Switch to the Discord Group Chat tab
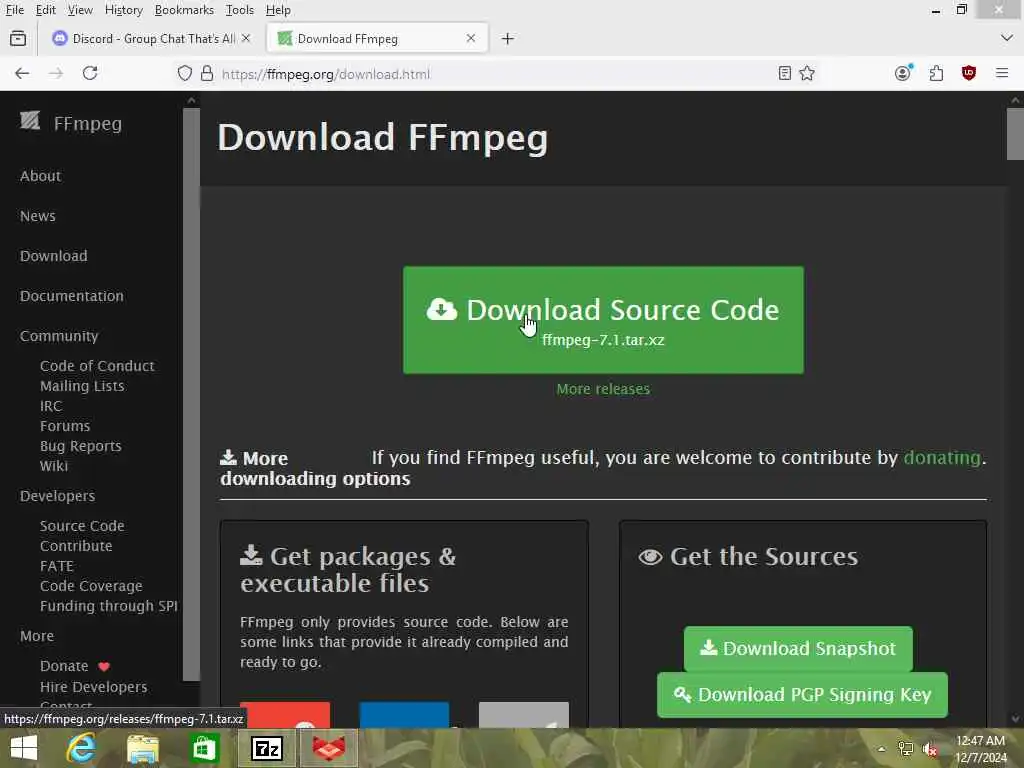 (x=152, y=39)
